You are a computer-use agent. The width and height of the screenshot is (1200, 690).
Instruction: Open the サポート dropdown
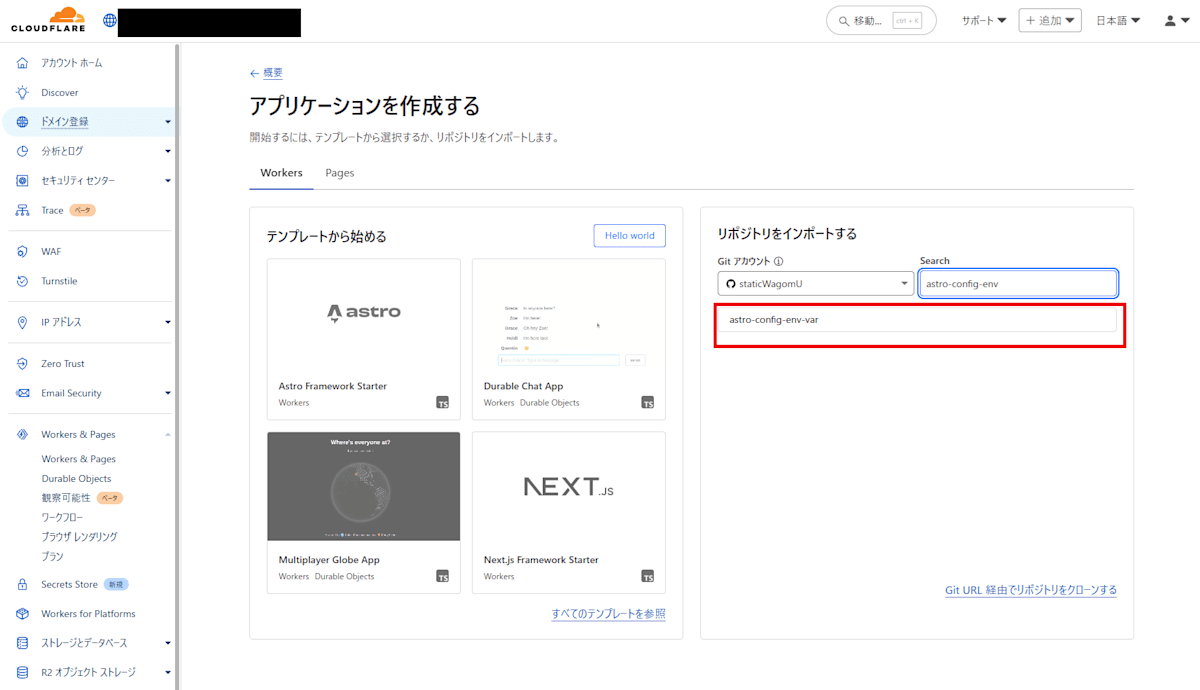(984, 20)
